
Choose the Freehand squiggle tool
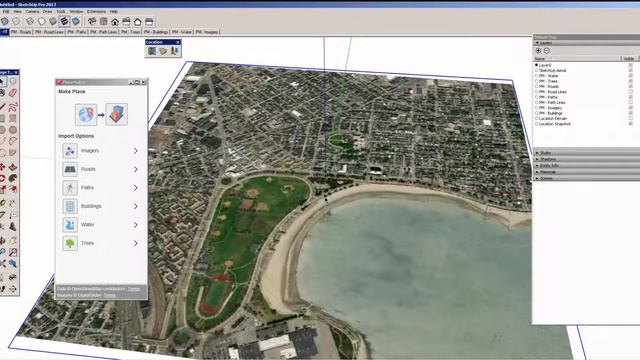[13, 107]
